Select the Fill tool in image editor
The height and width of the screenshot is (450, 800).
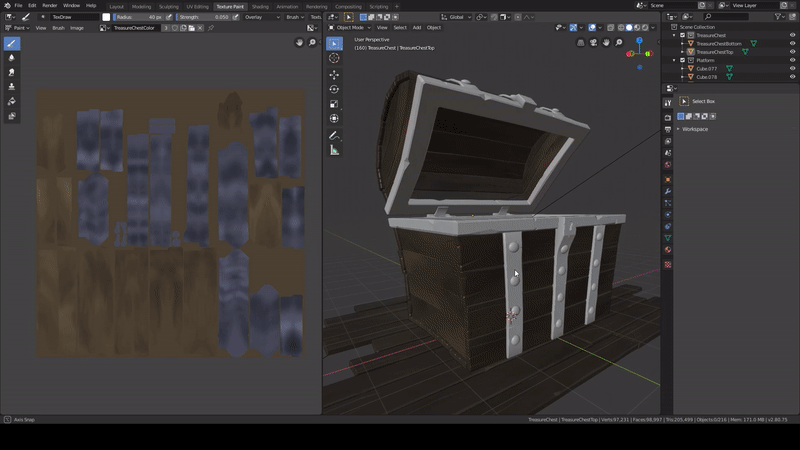[12, 101]
